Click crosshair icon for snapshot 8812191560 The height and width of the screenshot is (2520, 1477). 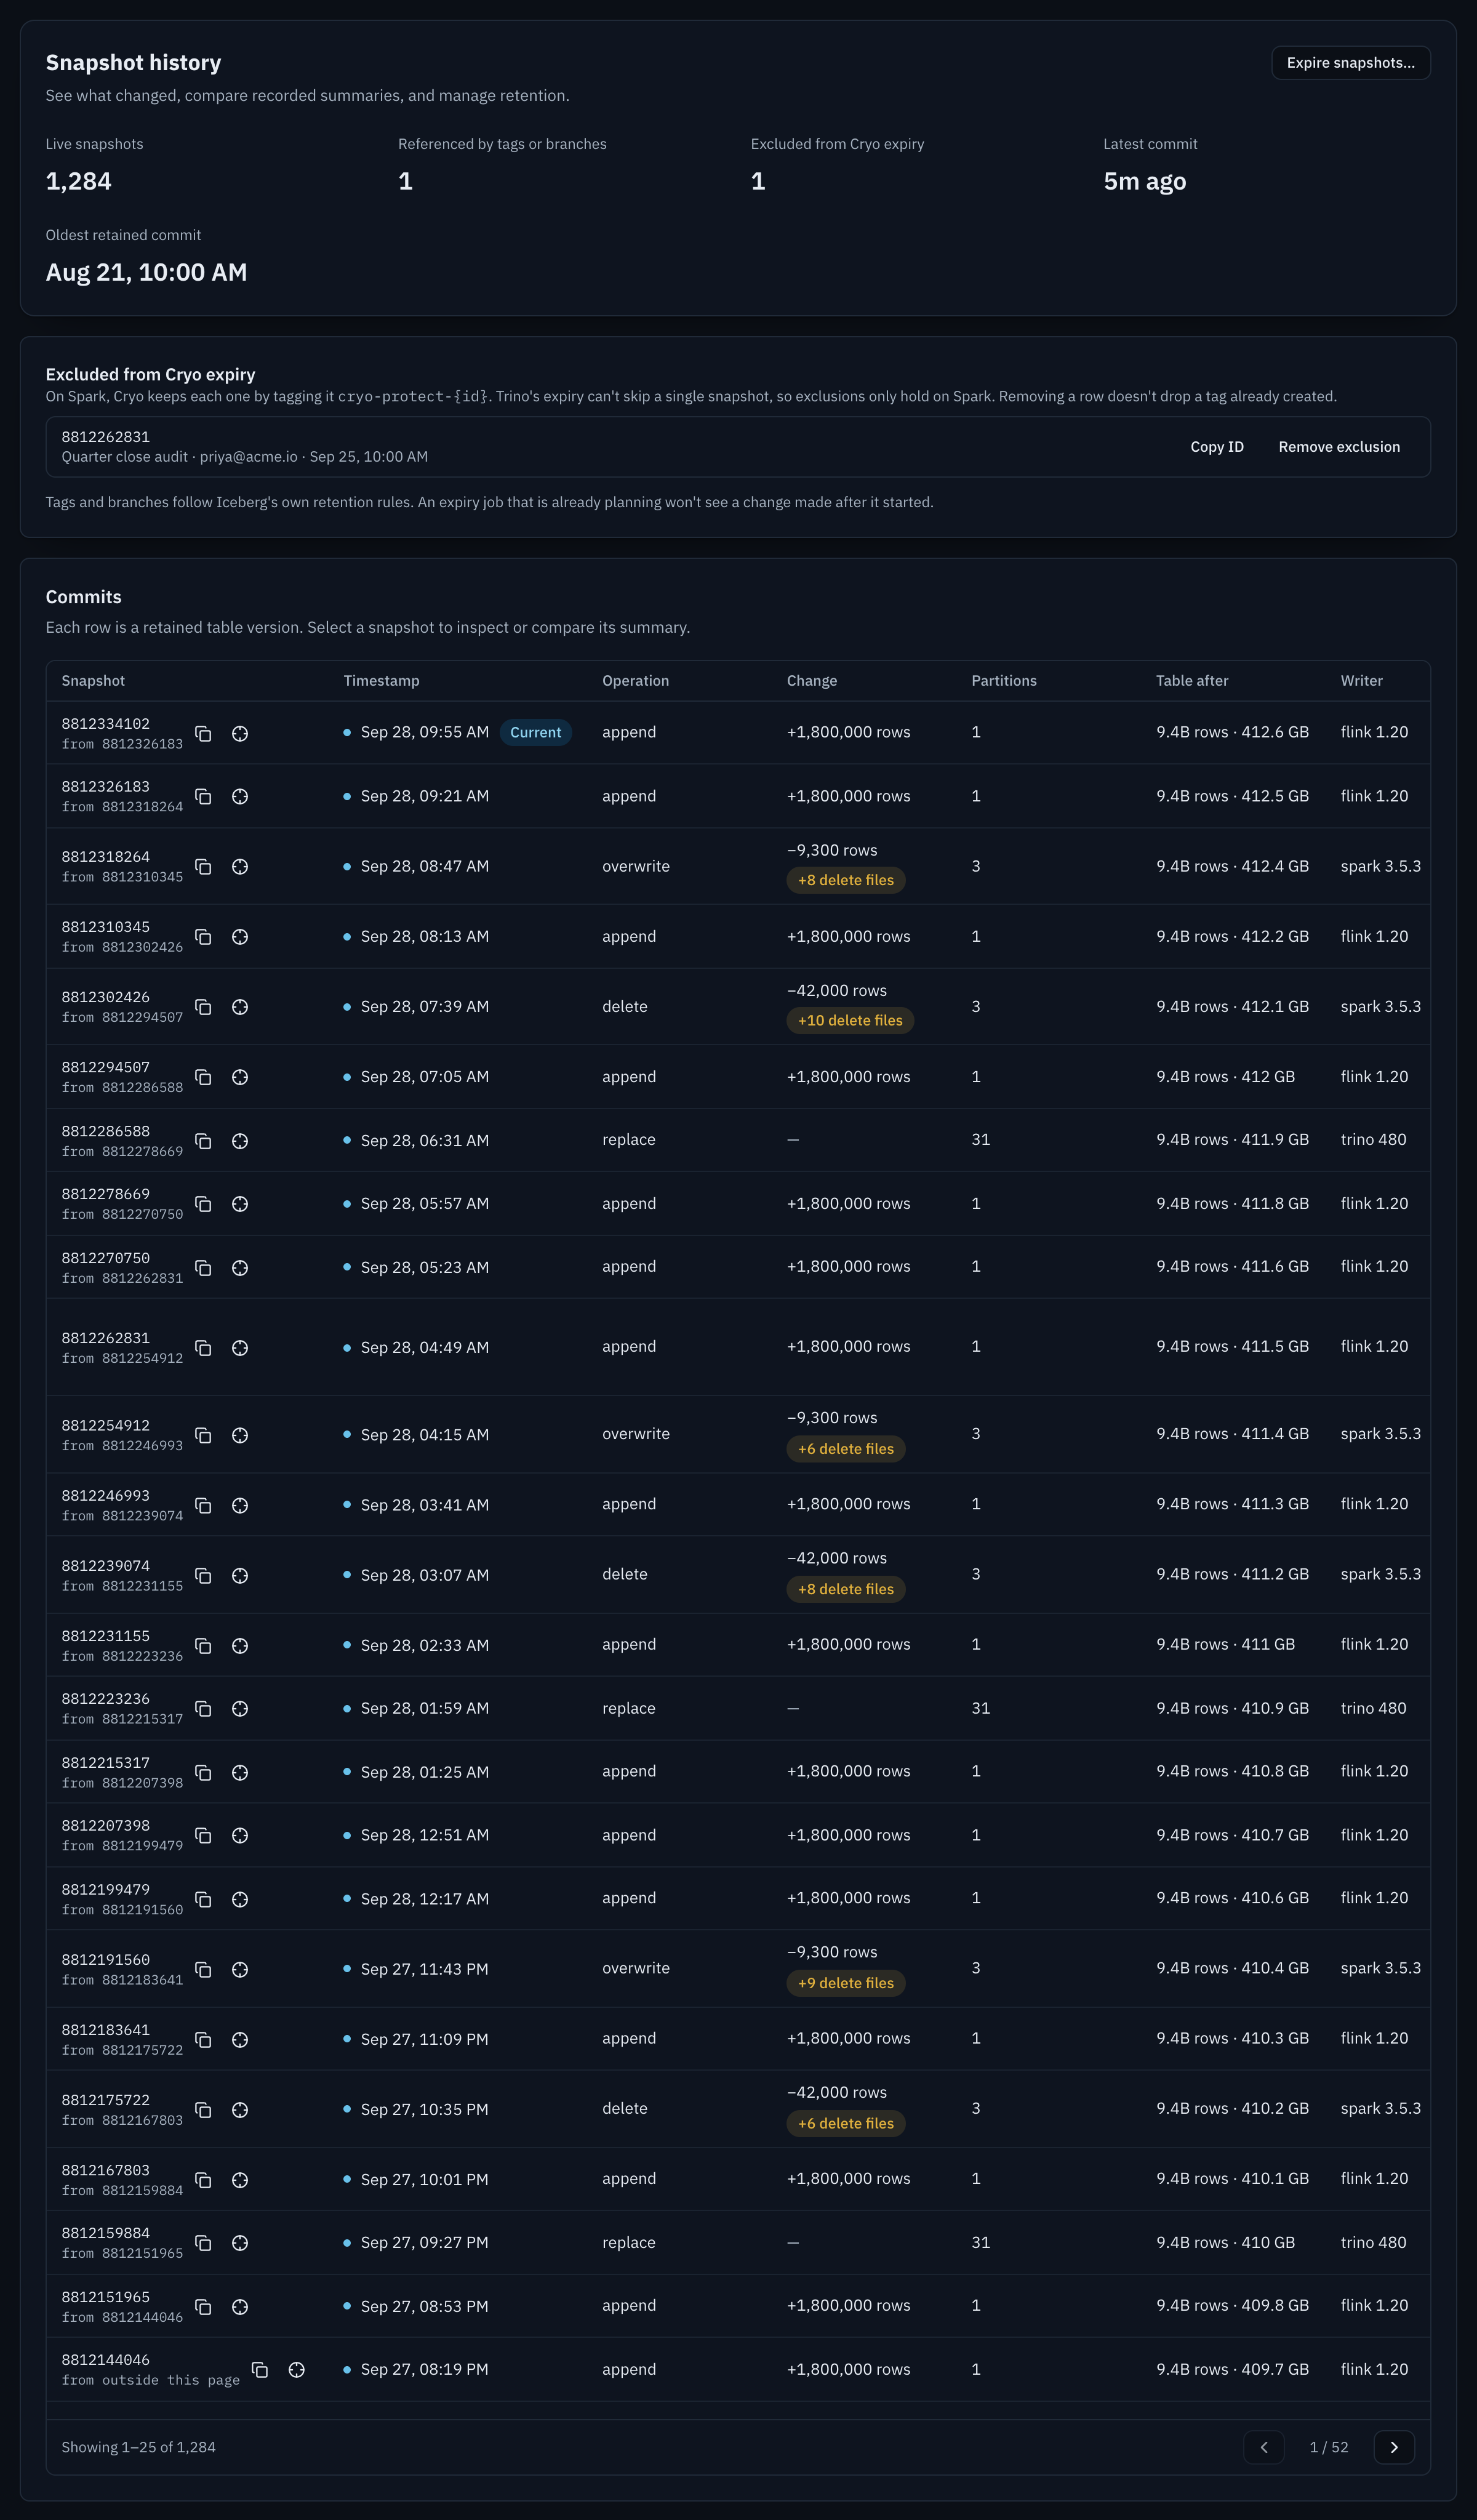tap(240, 1970)
